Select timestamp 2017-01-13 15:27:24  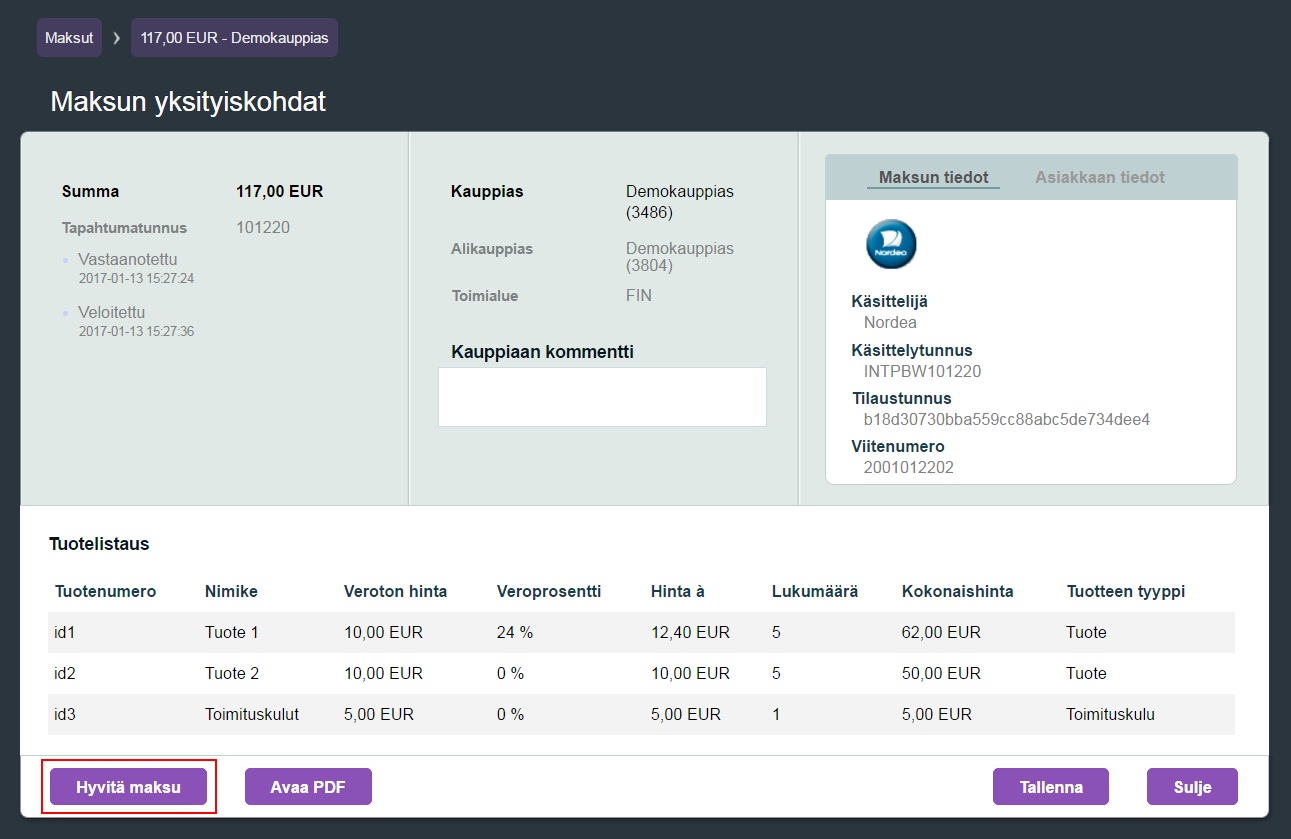coord(136,278)
